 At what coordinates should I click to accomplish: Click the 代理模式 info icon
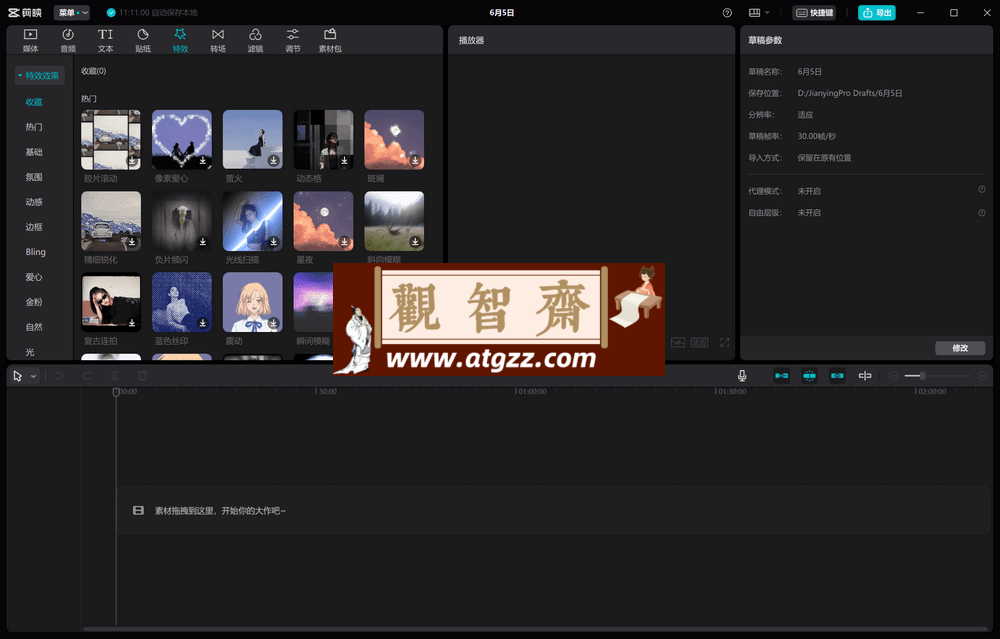pyautogui.click(x=982, y=189)
